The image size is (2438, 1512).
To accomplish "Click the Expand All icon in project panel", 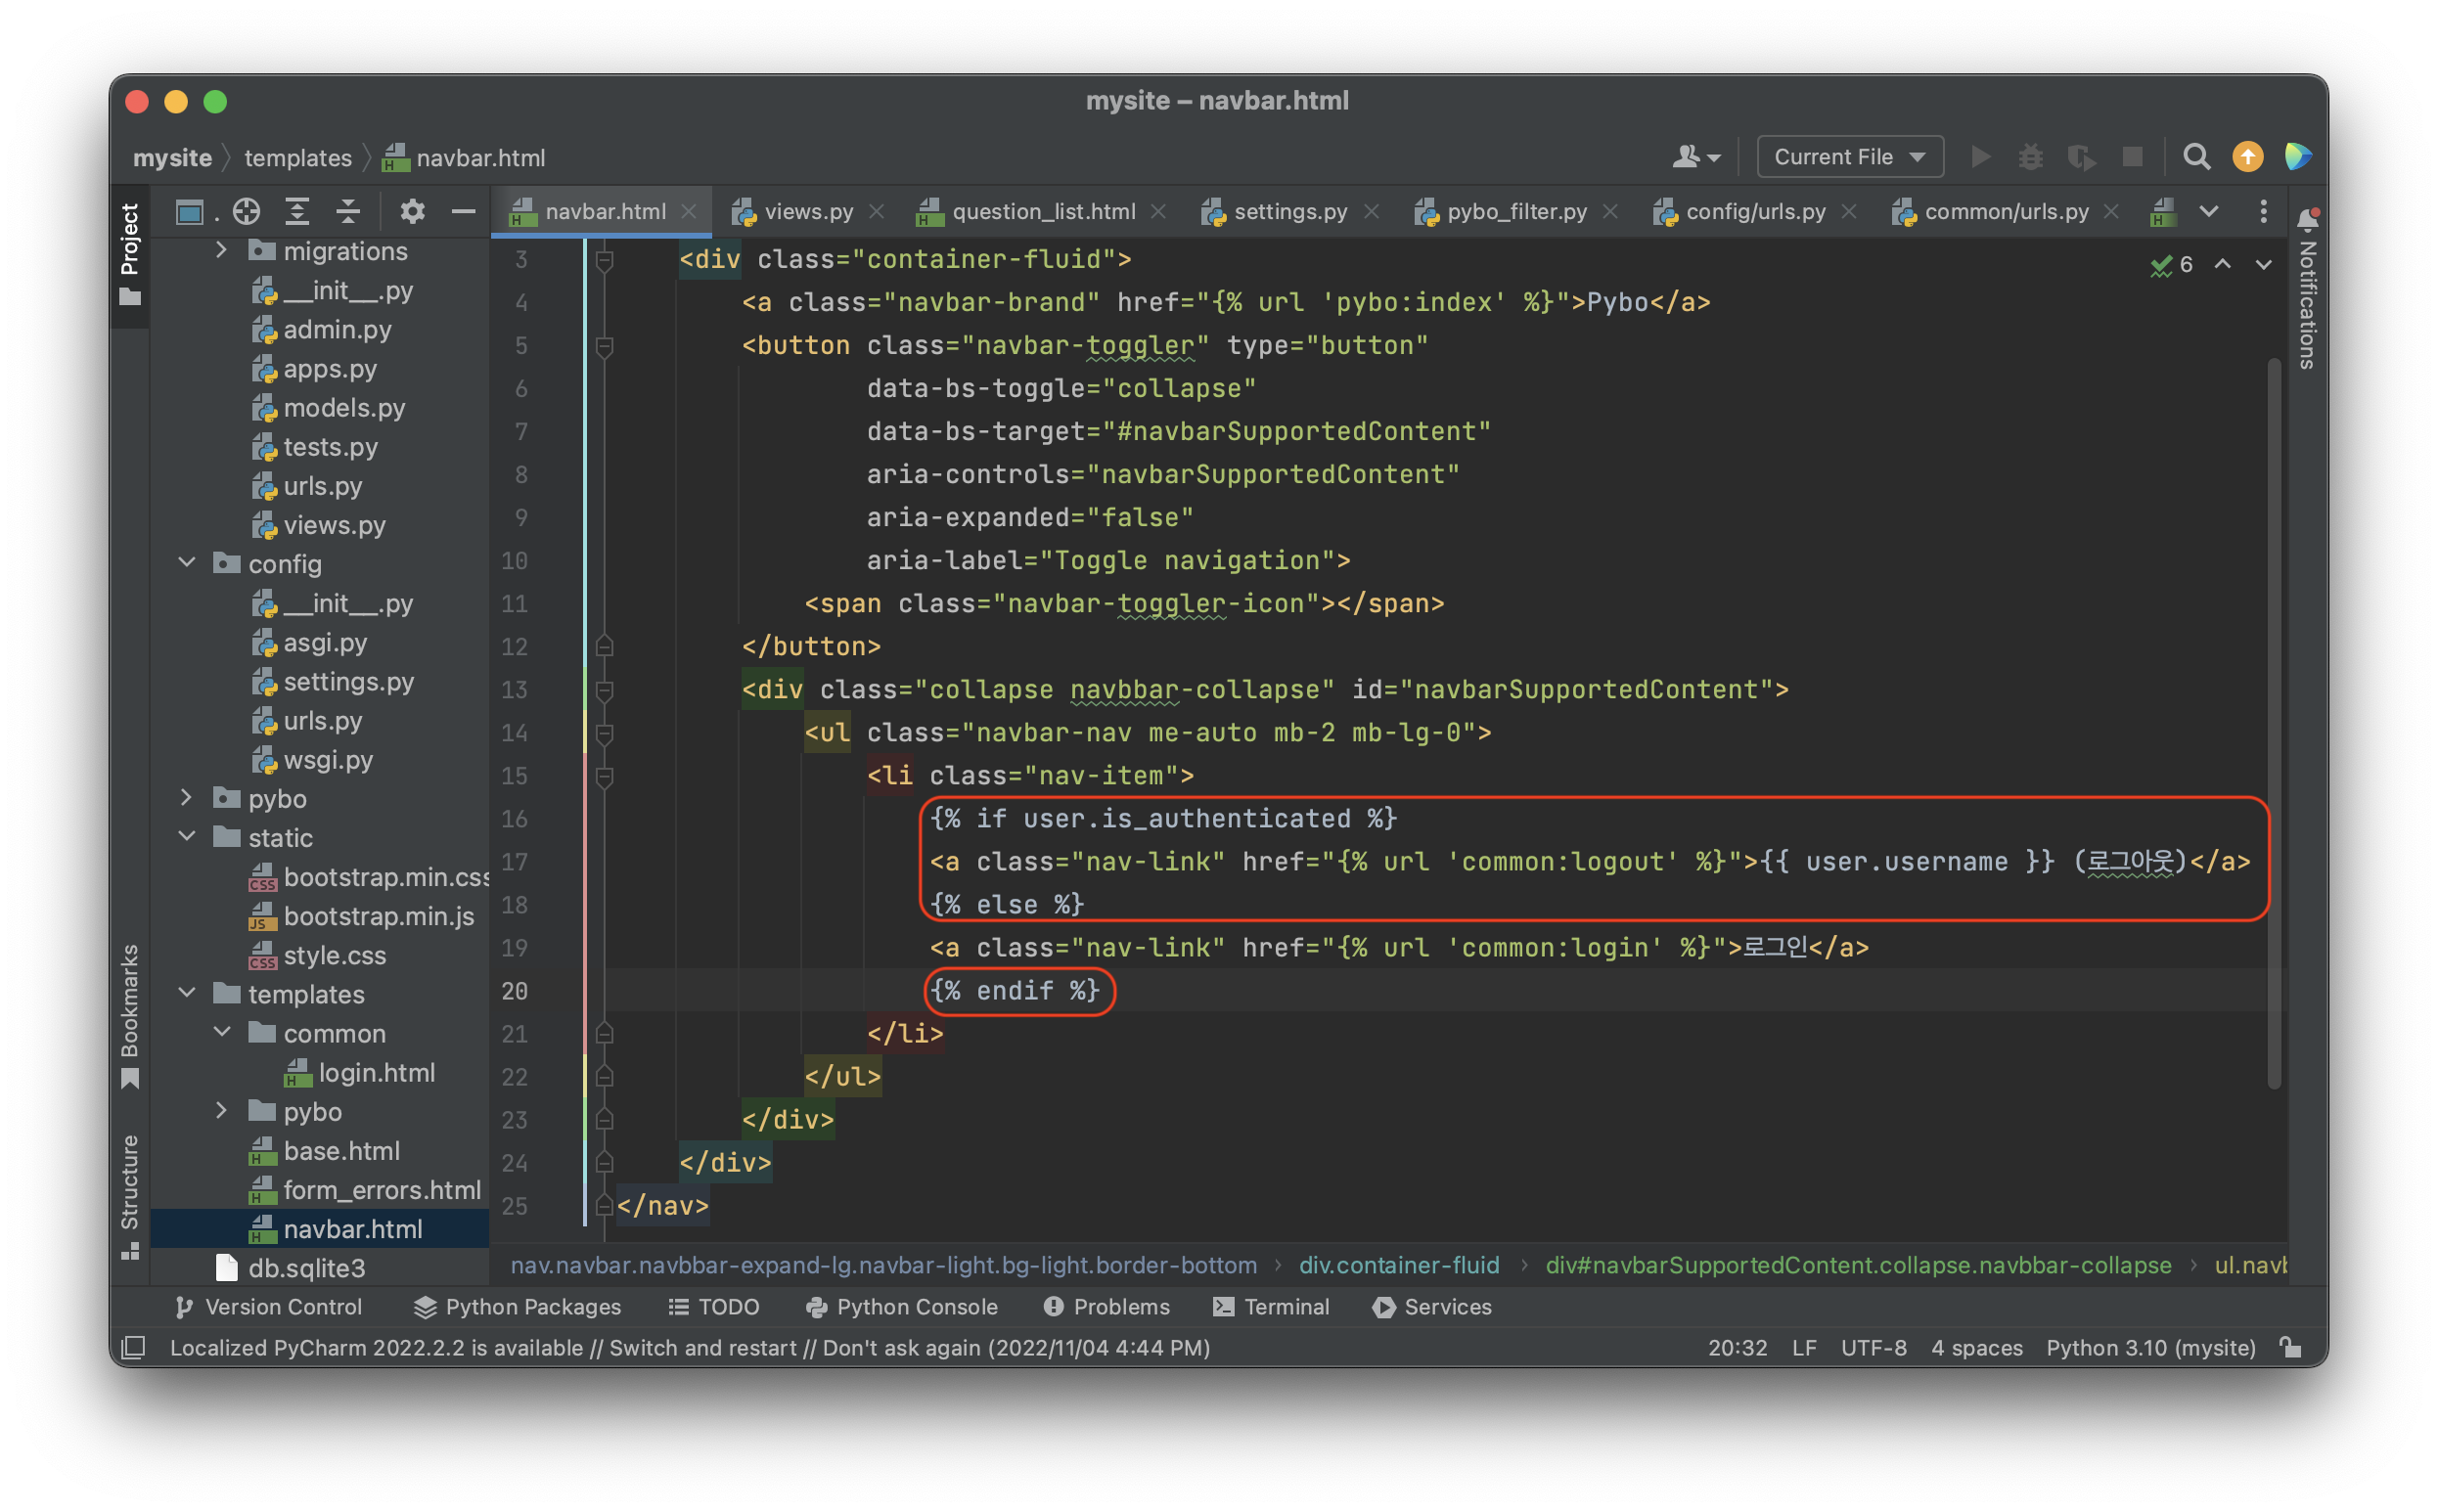I will (x=297, y=211).
